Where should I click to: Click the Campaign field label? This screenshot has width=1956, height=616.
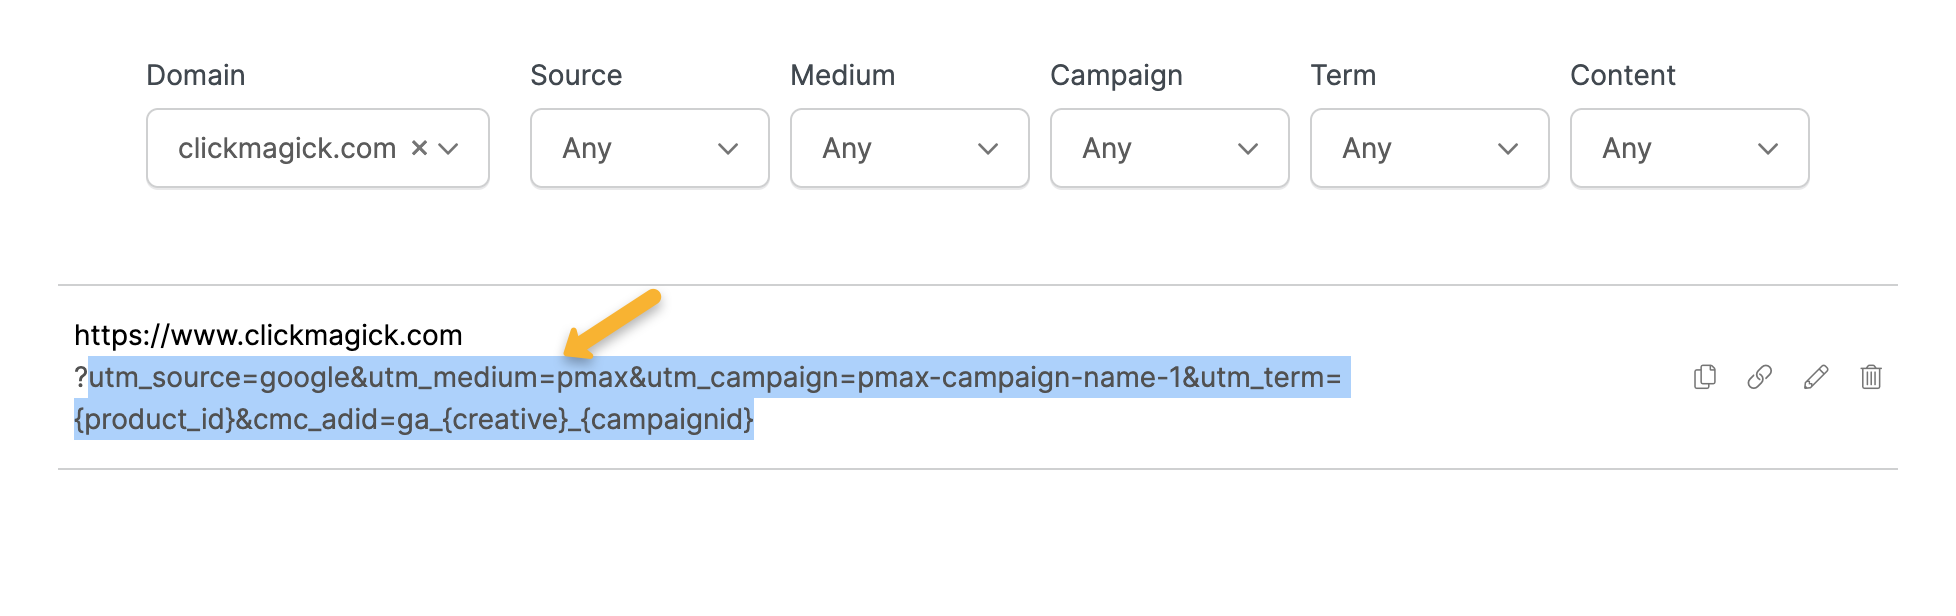click(x=1116, y=75)
